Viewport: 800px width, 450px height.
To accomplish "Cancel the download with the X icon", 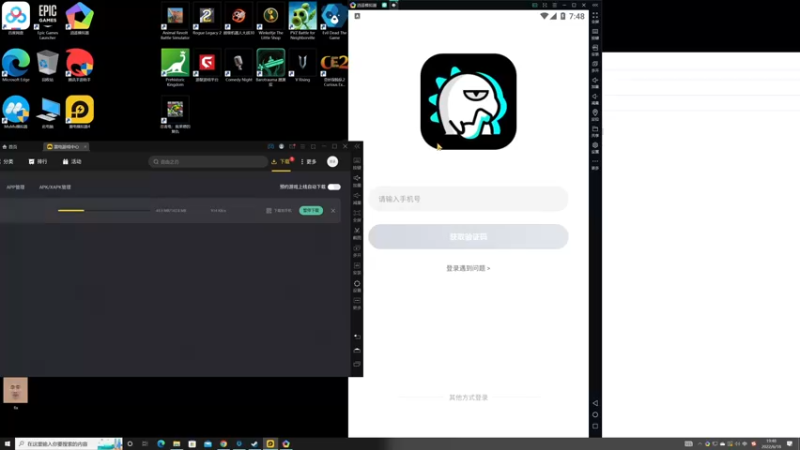I will pyautogui.click(x=333, y=210).
